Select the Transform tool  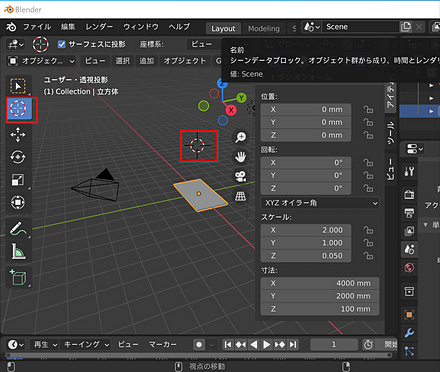pyautogui.click(x=18, y=202)
